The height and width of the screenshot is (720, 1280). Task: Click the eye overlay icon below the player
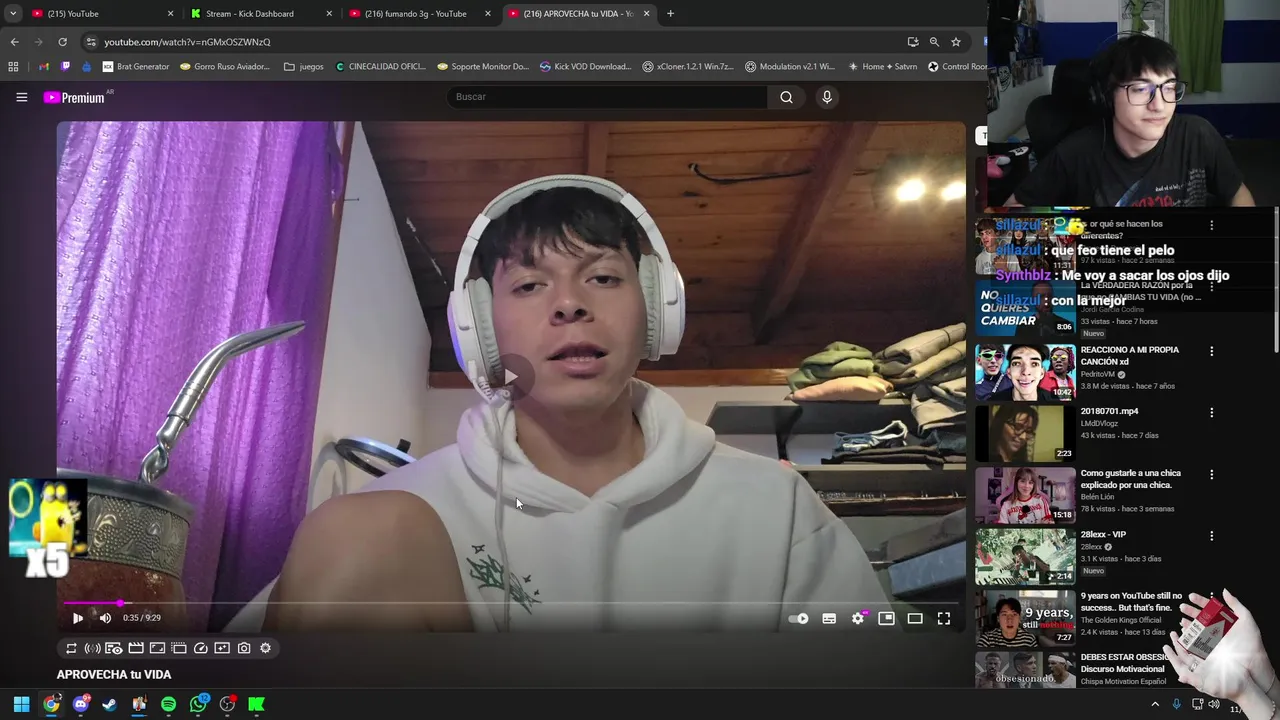(x=114, y=648)
